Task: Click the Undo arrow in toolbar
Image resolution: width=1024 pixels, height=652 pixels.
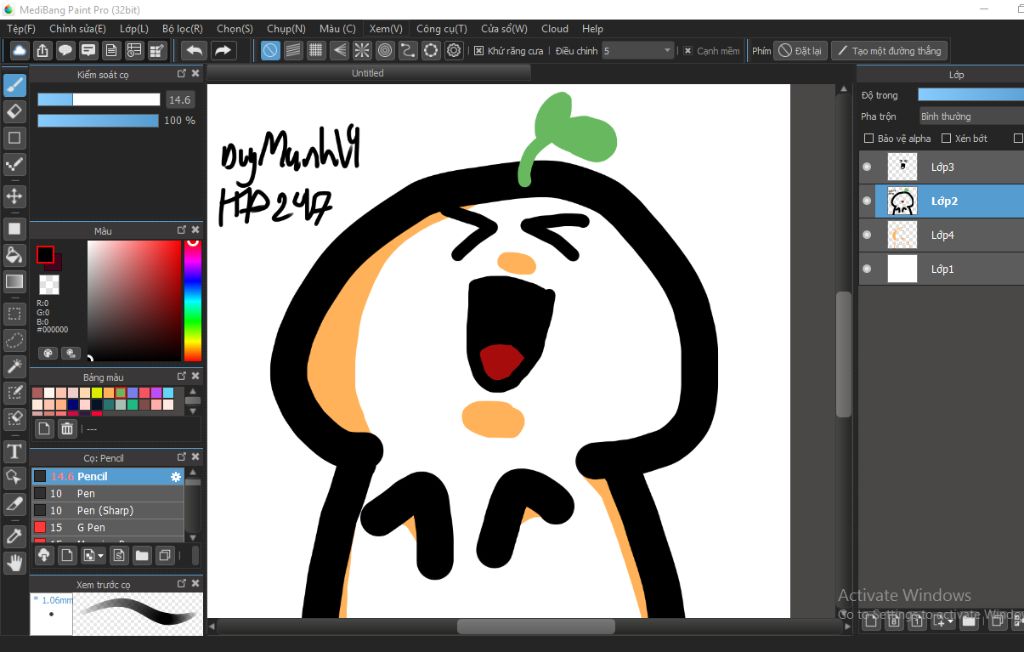Action: (x=194, y=50)
